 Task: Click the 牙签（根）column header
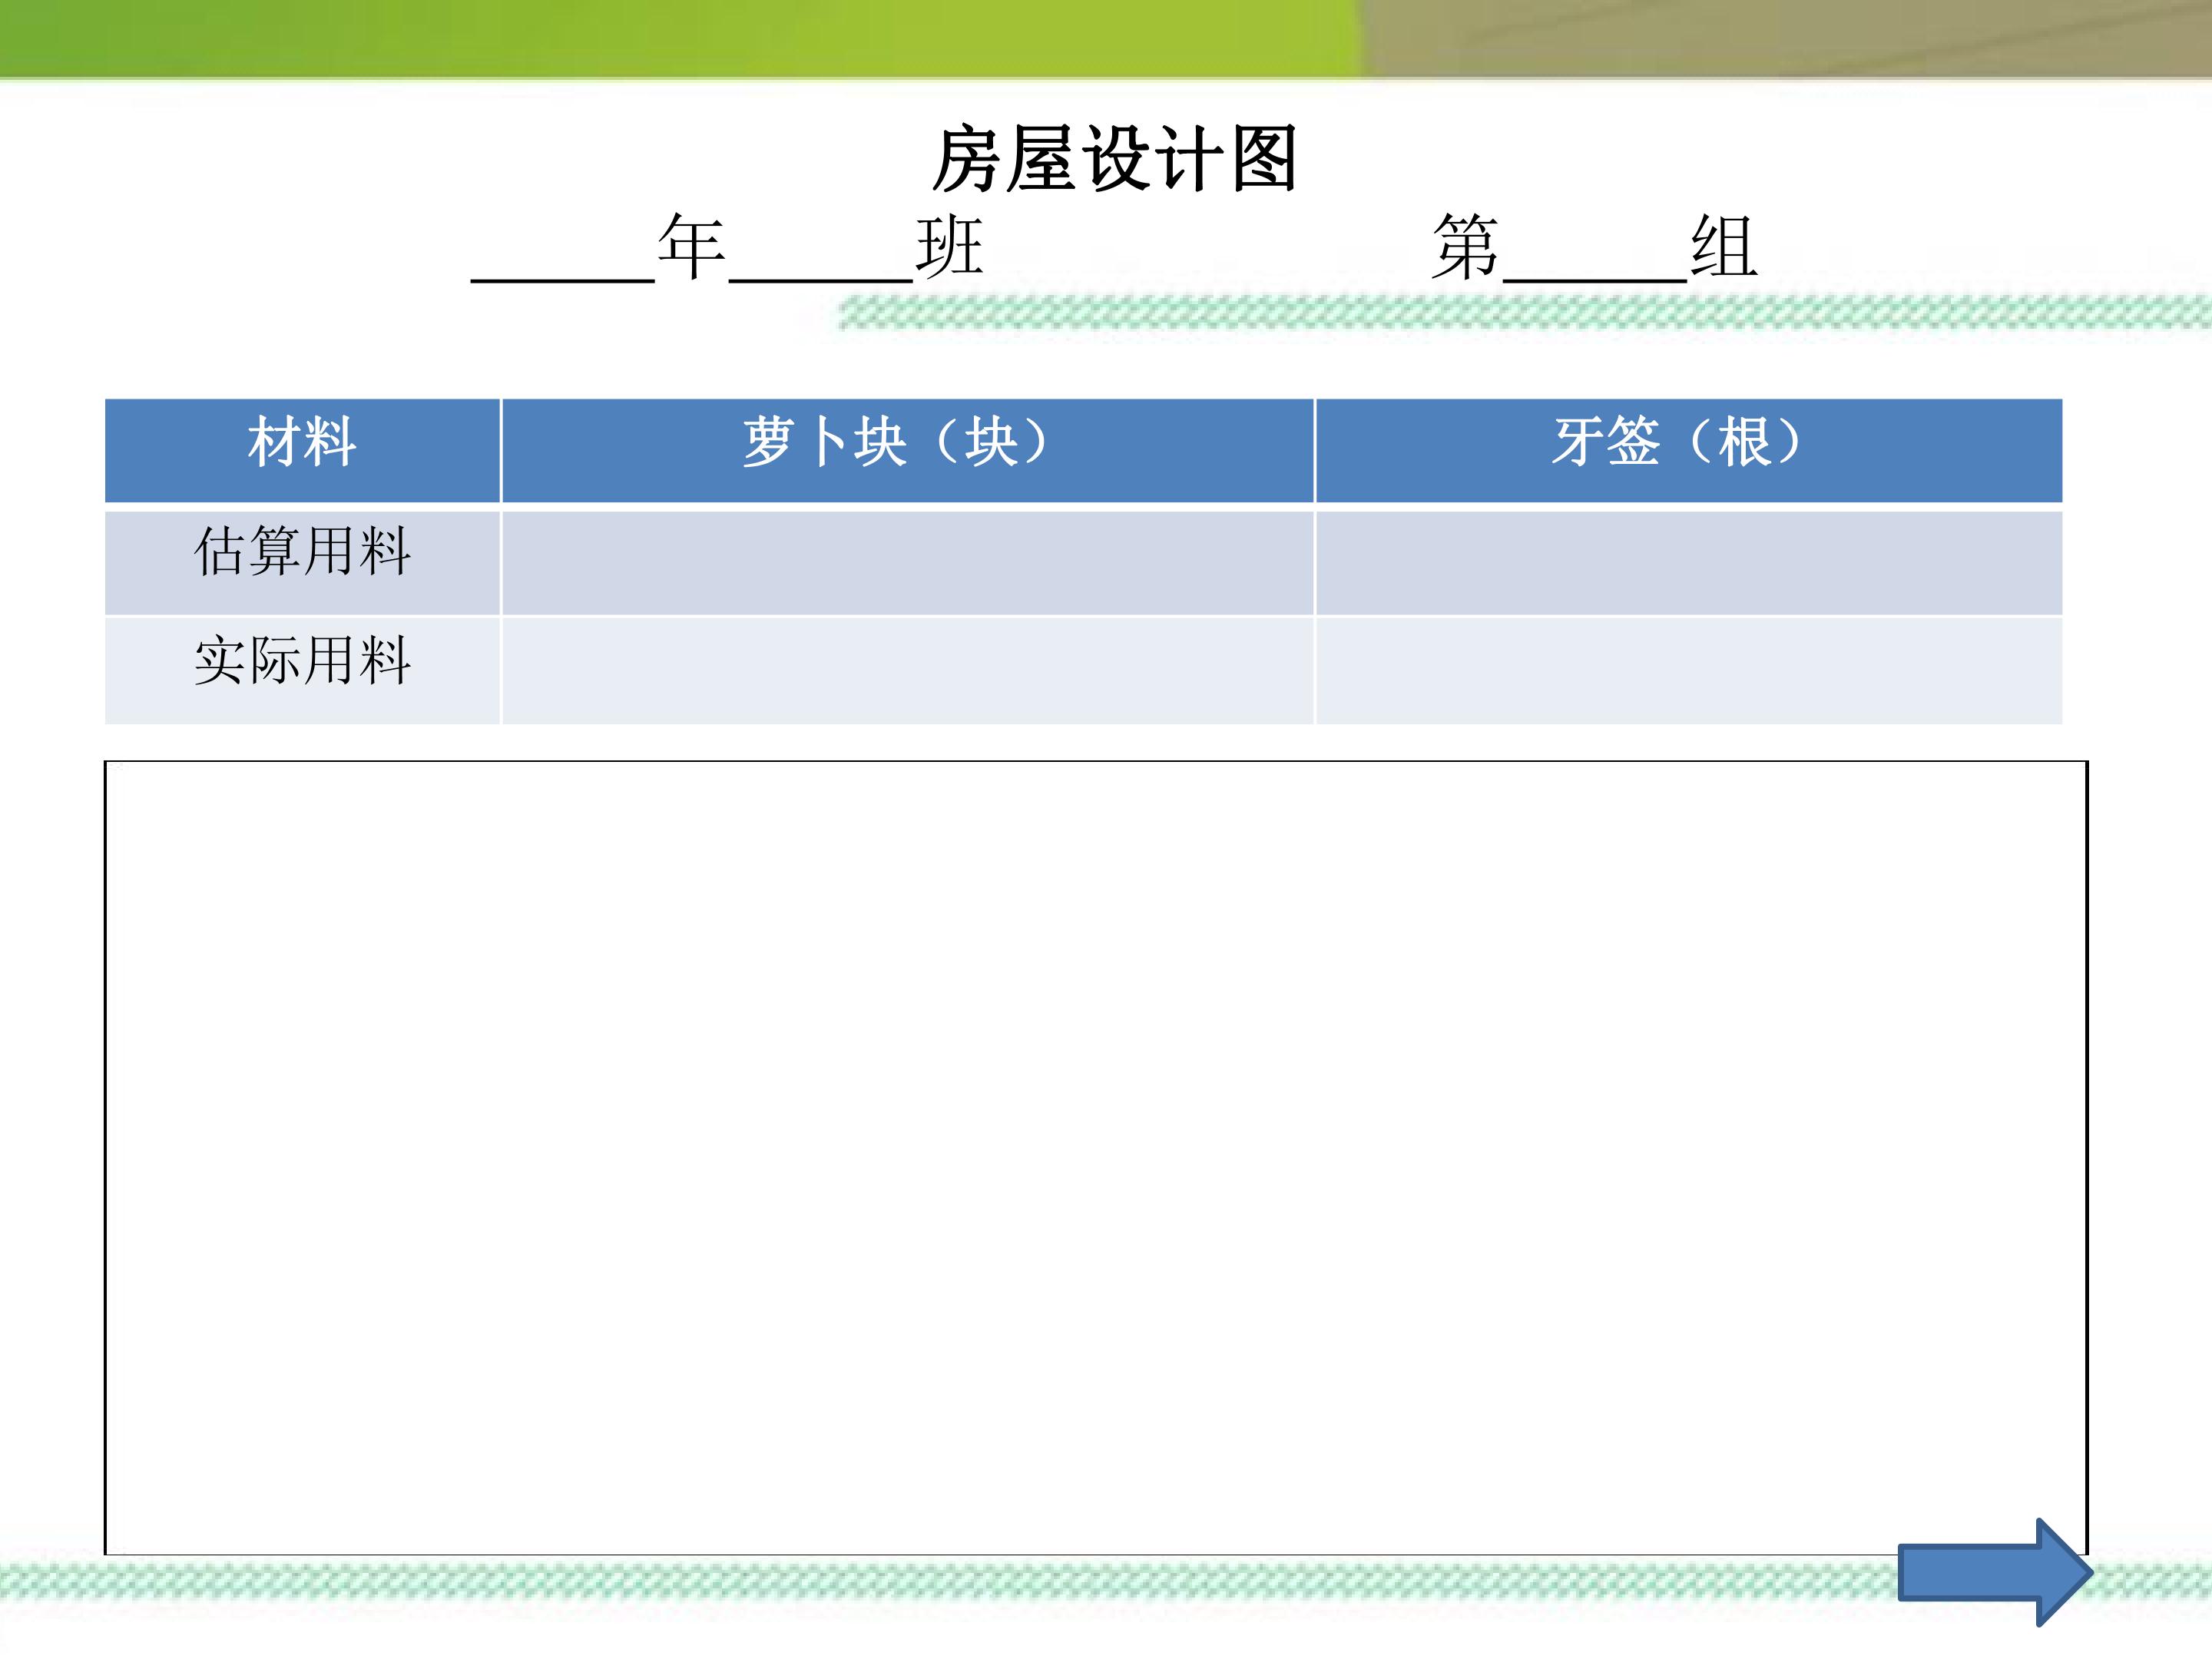[1689, 450]
